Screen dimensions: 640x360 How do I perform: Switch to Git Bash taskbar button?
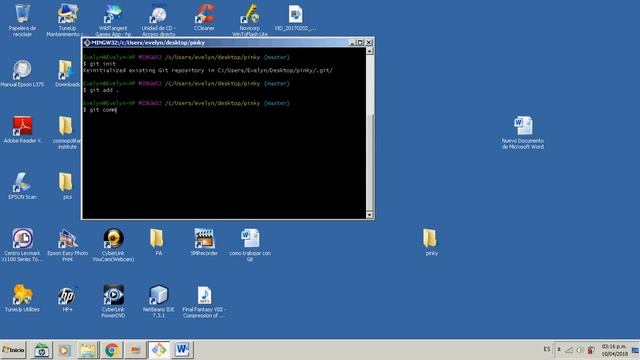pyautogui.click(x=159, y=350)
